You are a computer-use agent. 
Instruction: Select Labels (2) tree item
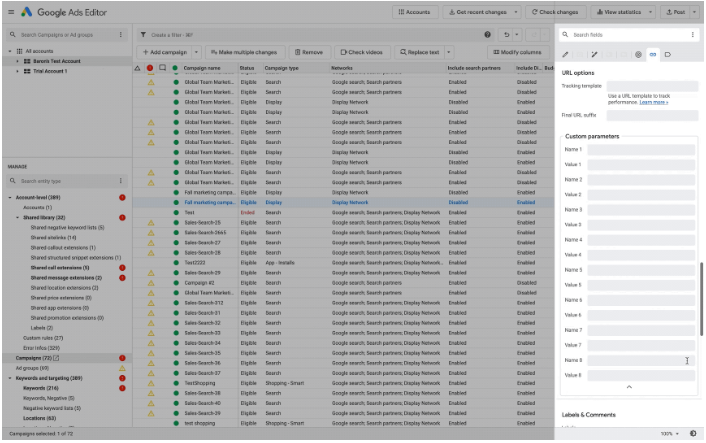click(42, 328)
